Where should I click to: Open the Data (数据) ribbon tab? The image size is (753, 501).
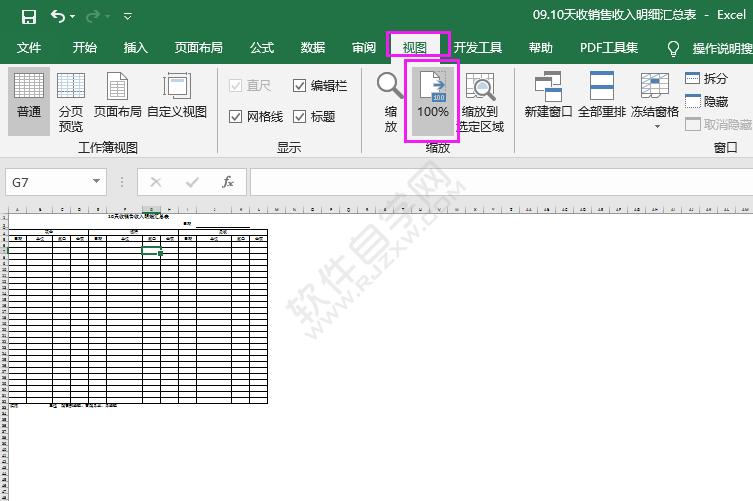point(313,47)
